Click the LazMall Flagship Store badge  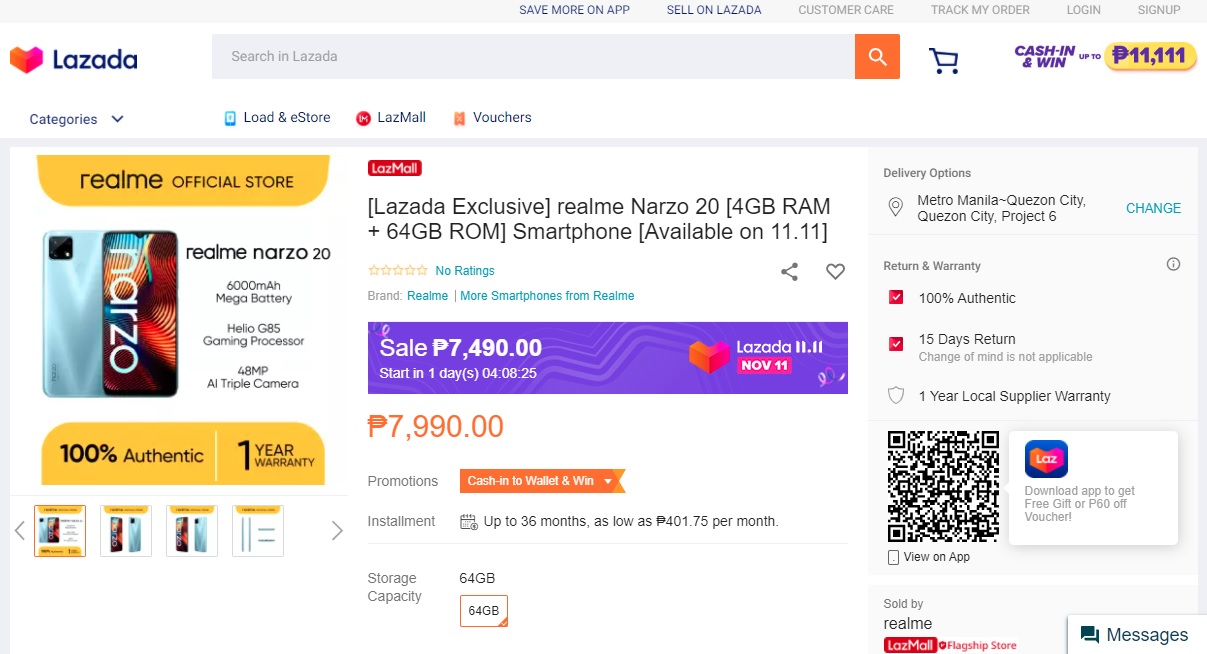(x=950, y=645)
